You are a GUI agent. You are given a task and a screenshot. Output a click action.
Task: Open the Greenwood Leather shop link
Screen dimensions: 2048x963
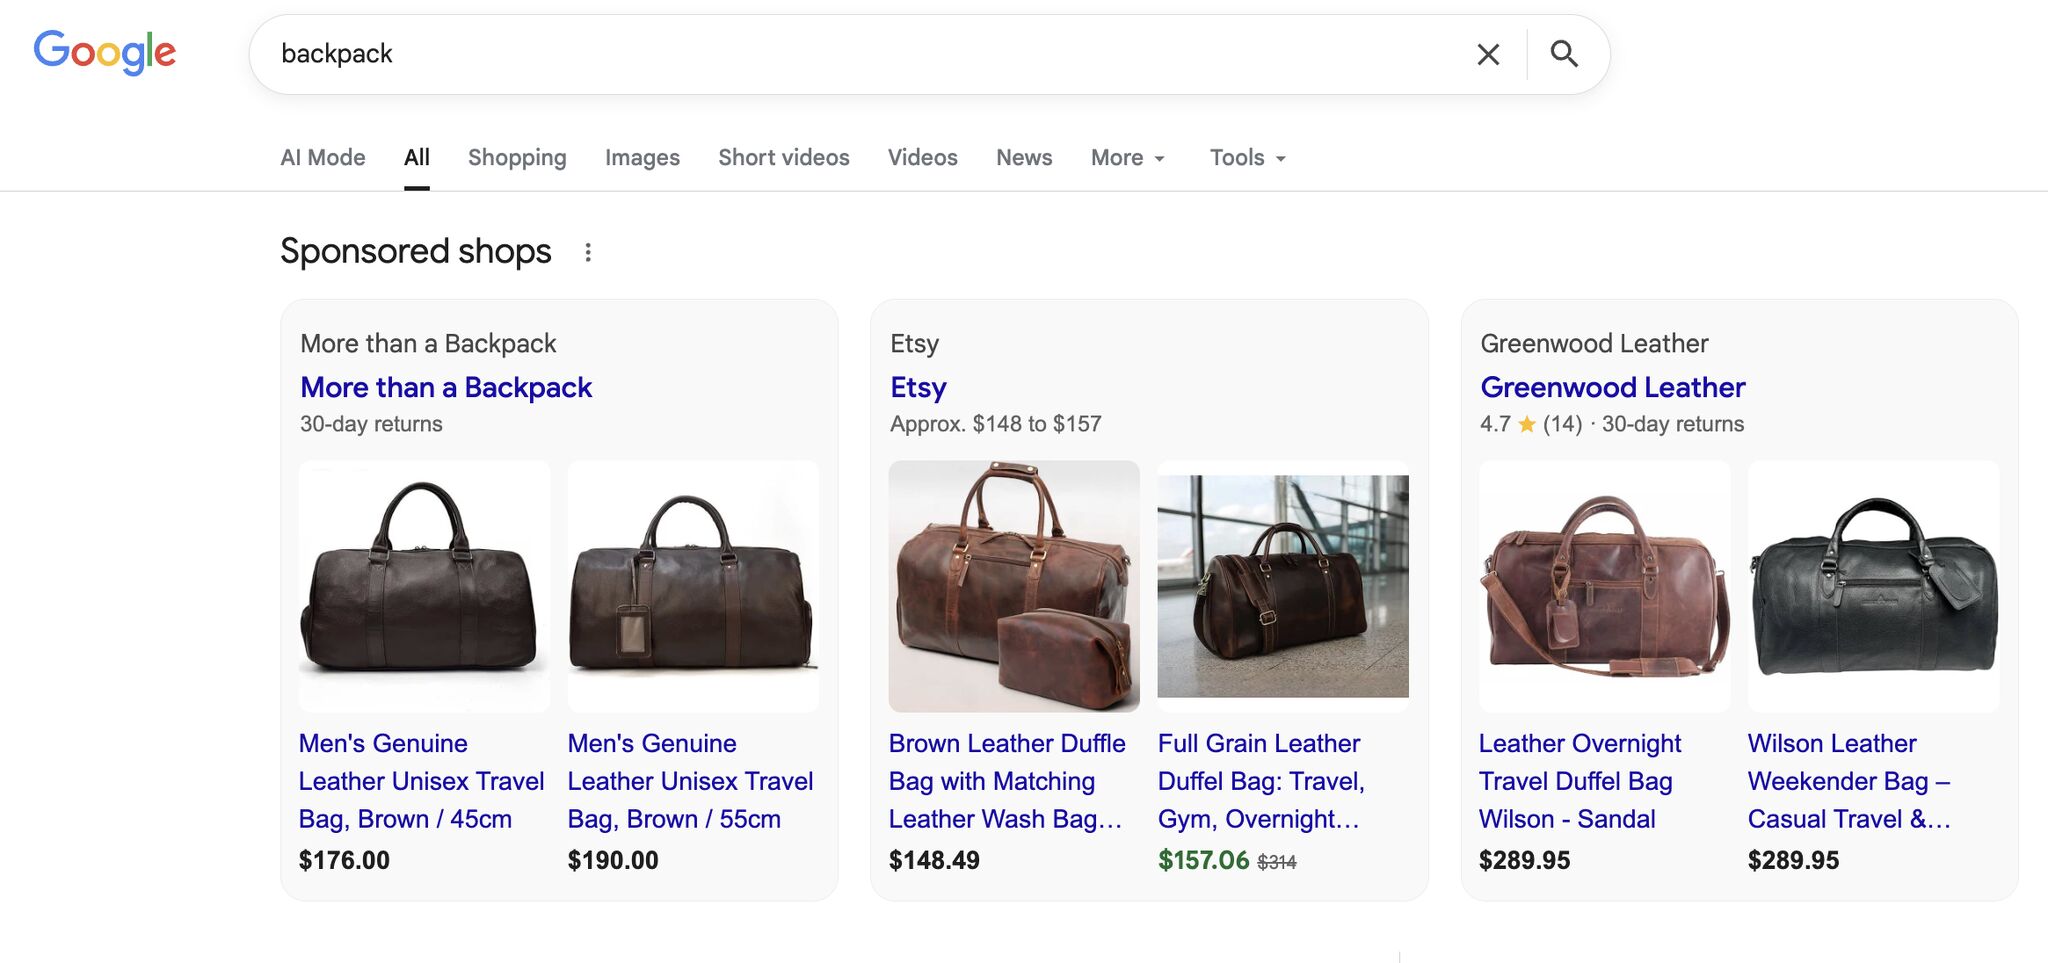1612,387
